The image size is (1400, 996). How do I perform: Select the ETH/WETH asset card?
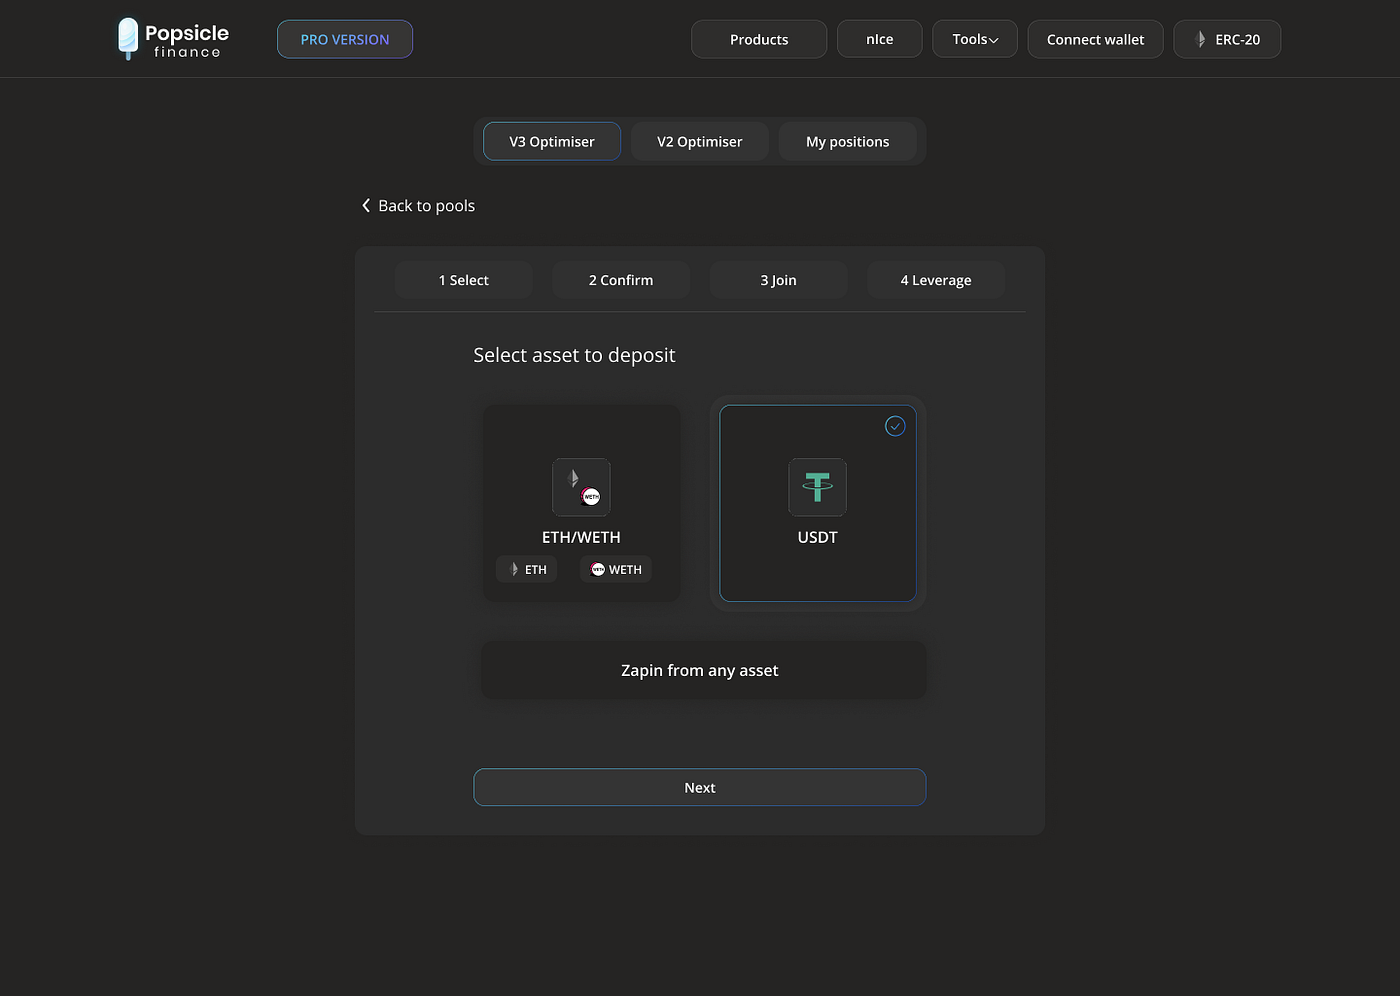[x=581, y=503]
